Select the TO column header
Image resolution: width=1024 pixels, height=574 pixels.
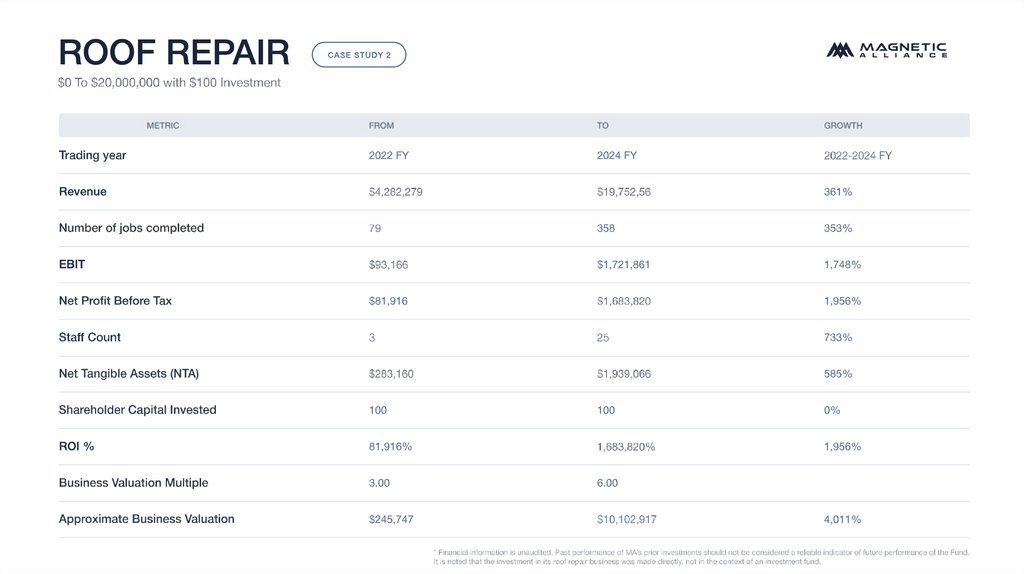click(603, 126)
